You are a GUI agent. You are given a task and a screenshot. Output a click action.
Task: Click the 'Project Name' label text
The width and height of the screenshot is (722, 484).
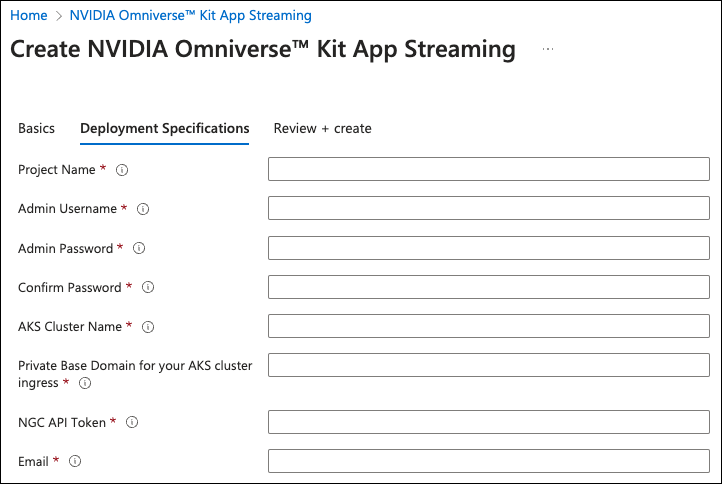57,170
